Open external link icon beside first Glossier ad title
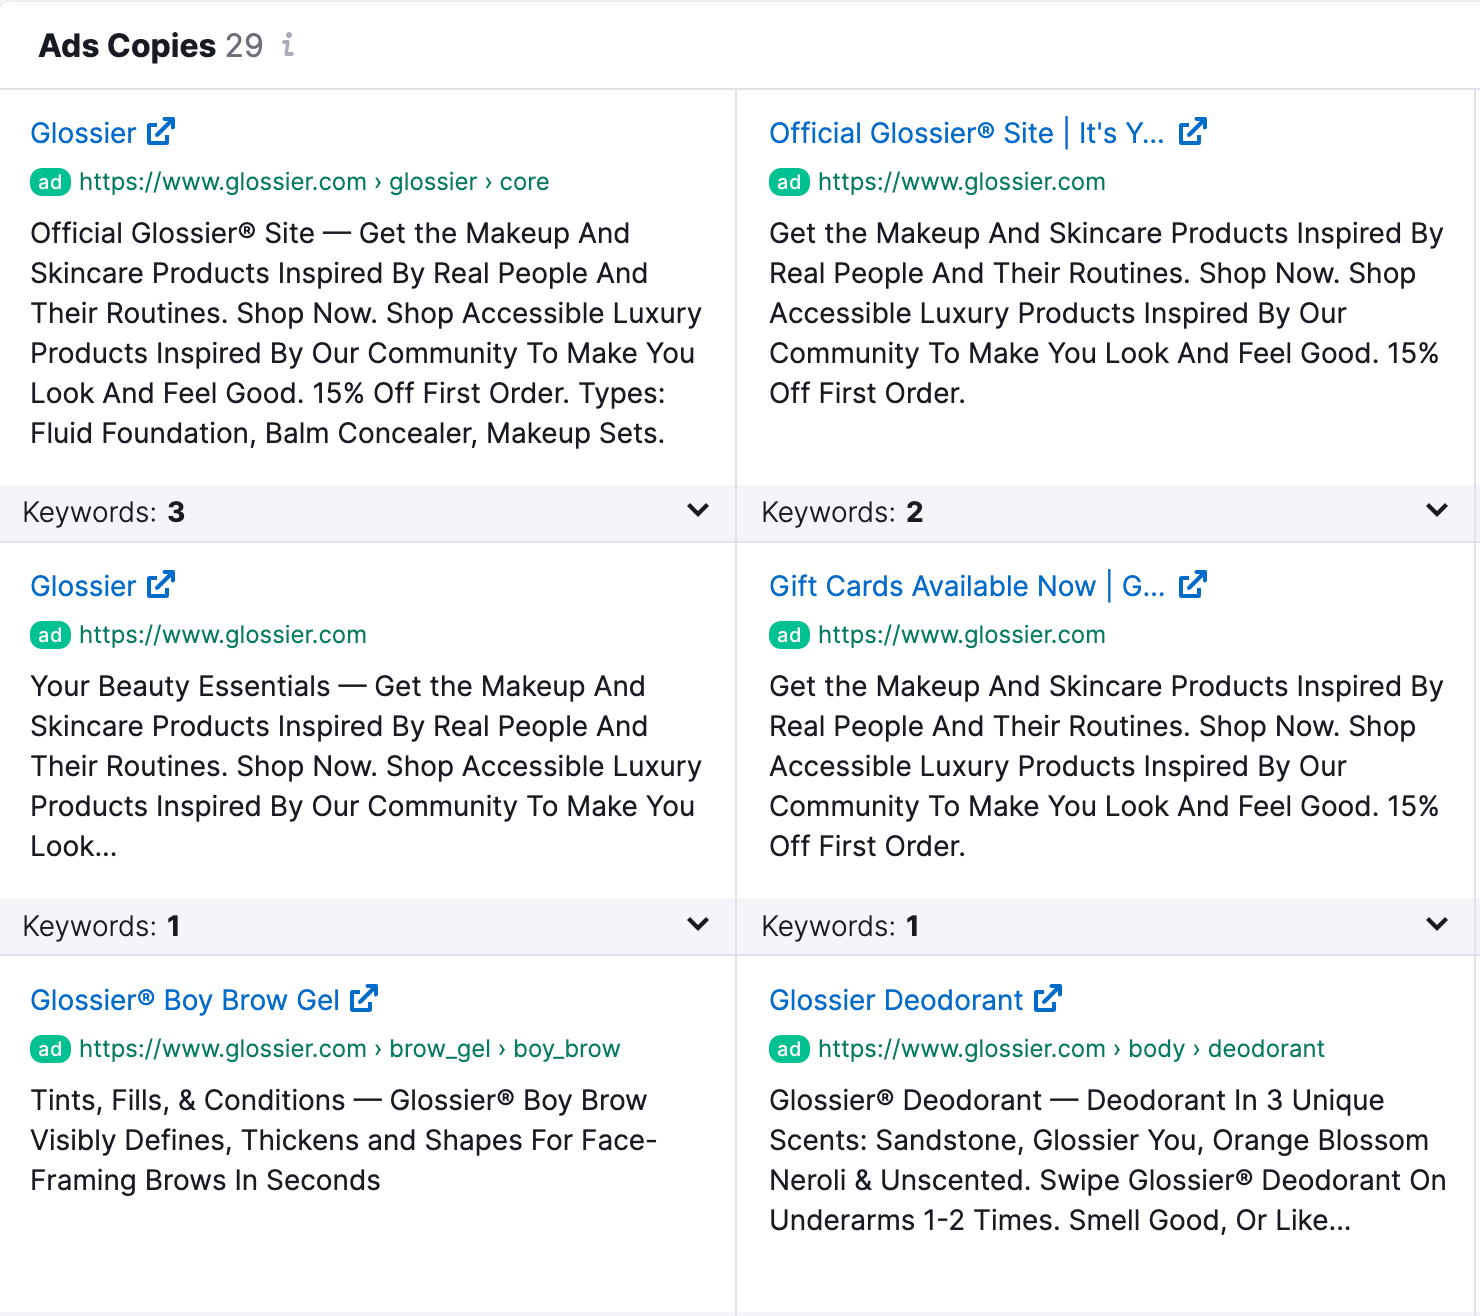1480x1316 pixels. click(161, 132)
